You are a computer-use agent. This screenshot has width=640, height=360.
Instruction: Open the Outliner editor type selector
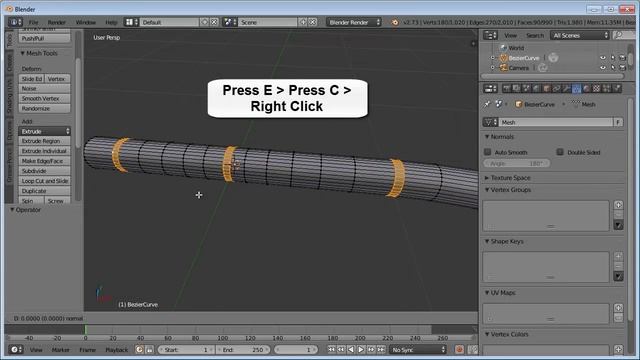(x=490, y=36)
